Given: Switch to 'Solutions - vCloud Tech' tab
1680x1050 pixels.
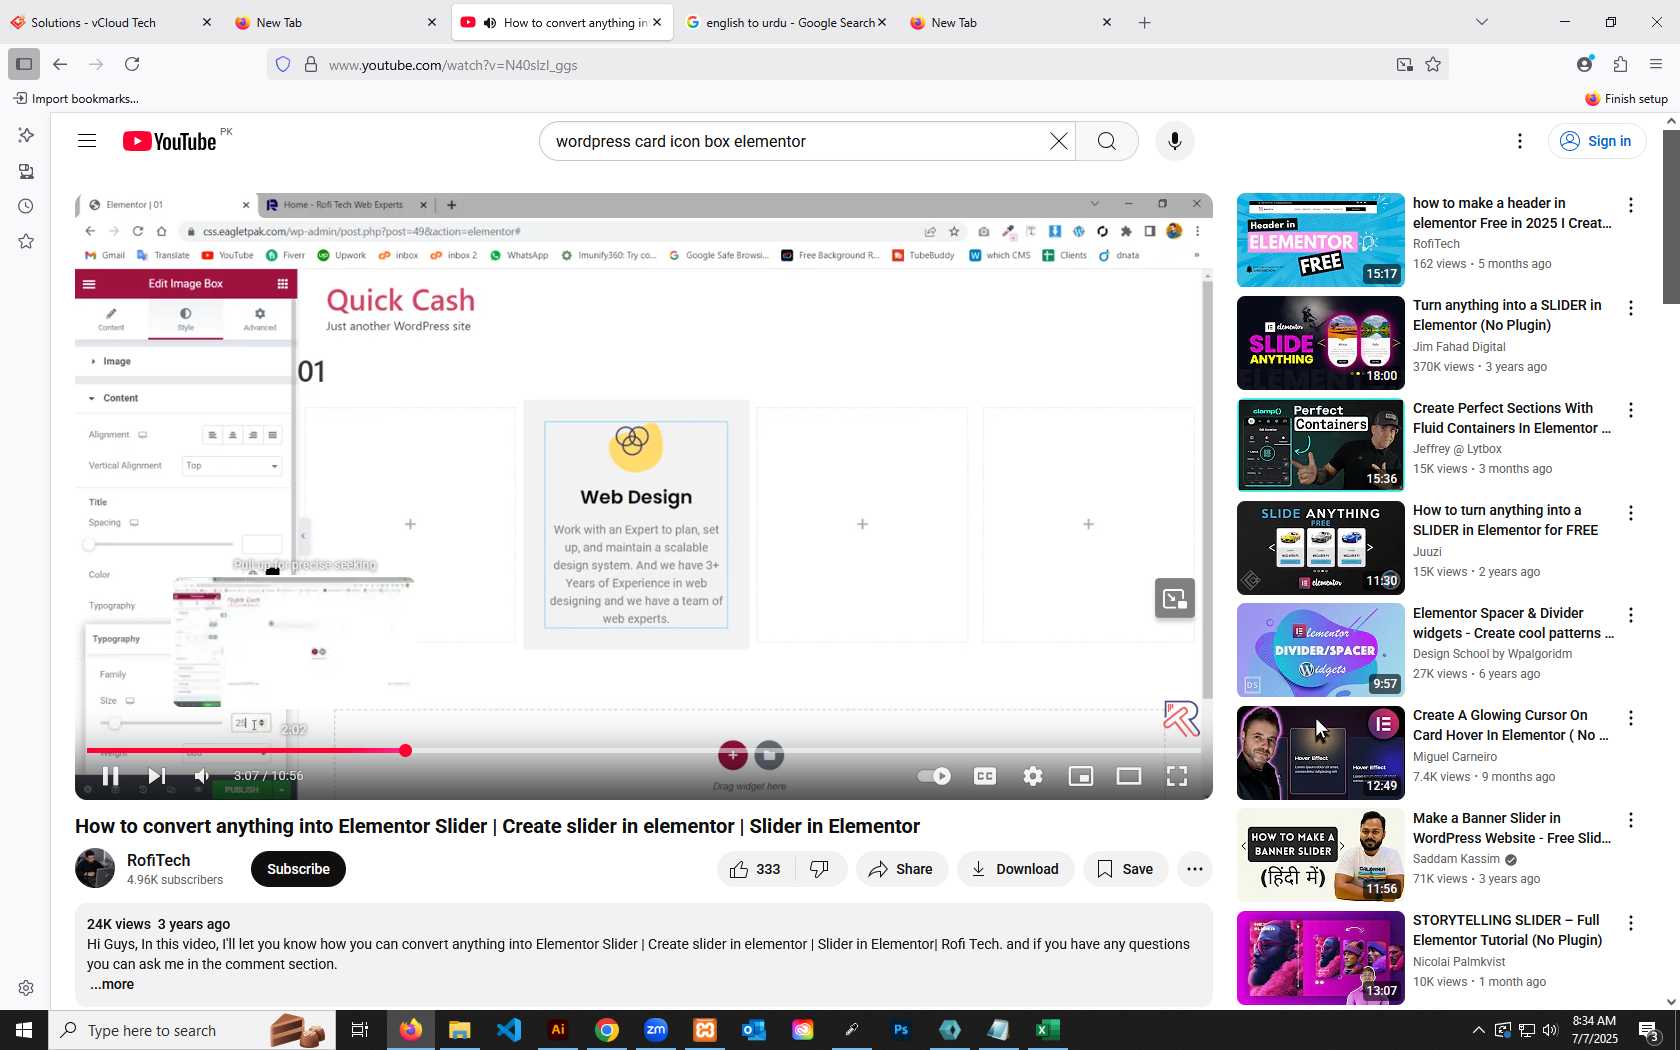Looking at the screenshot, I should (x=110, y=22).
